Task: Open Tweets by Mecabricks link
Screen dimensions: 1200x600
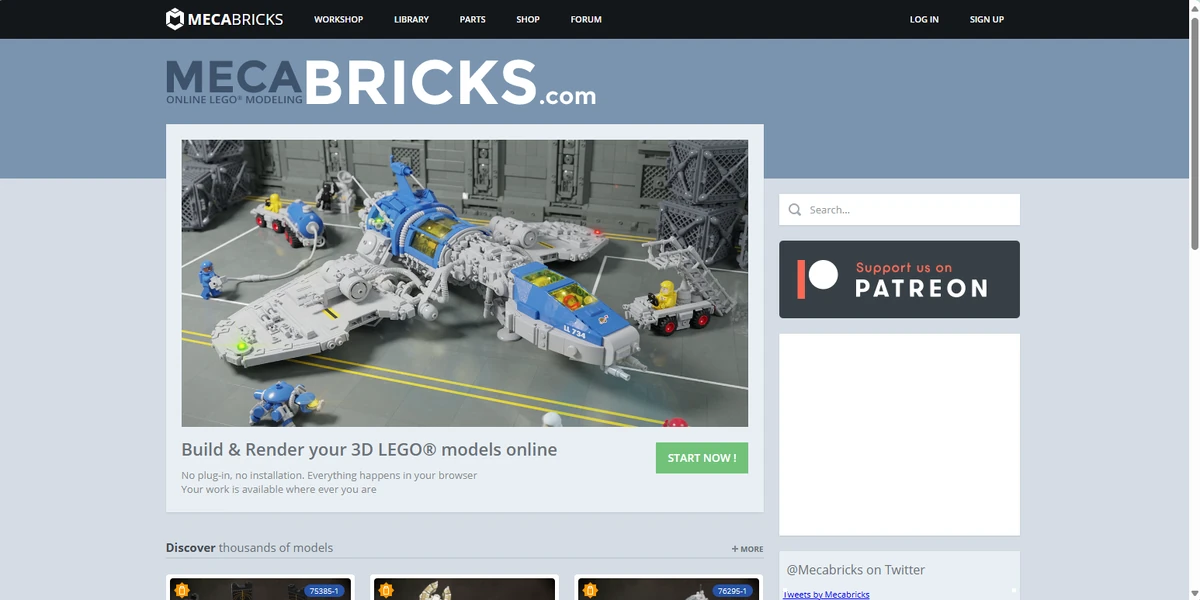Action: tap(826, 594)
